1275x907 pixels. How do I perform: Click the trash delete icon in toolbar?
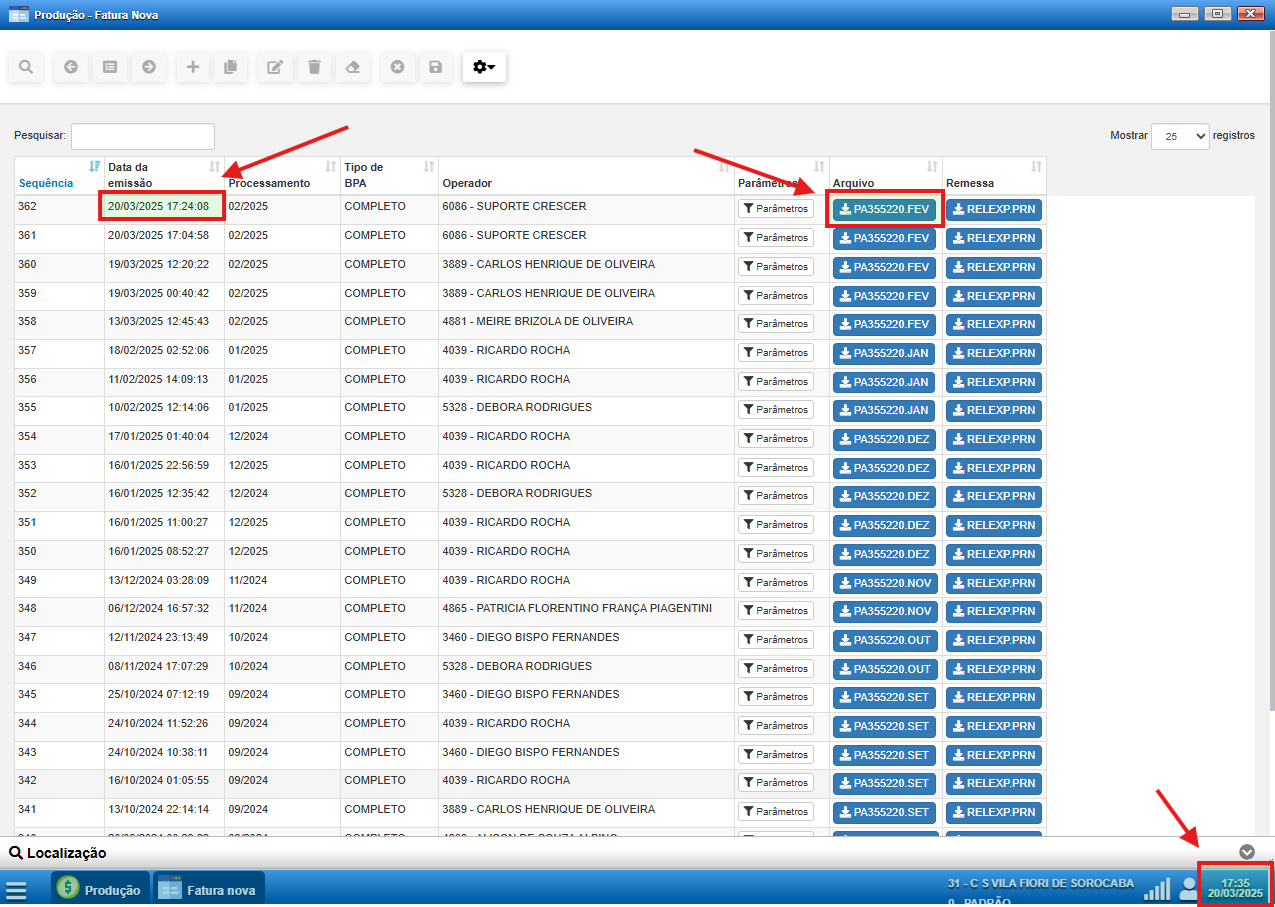click(x=314, y=67)
